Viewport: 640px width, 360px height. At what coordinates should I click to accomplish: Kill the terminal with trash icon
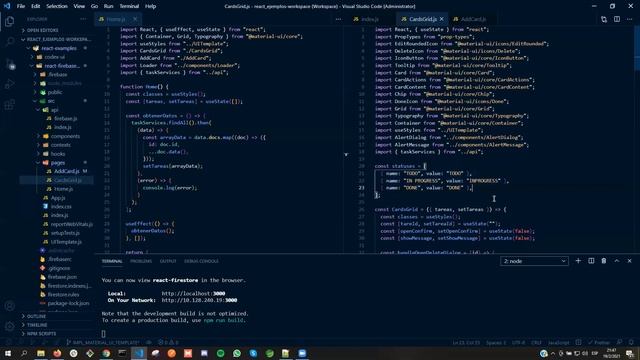tap(604, 261)
